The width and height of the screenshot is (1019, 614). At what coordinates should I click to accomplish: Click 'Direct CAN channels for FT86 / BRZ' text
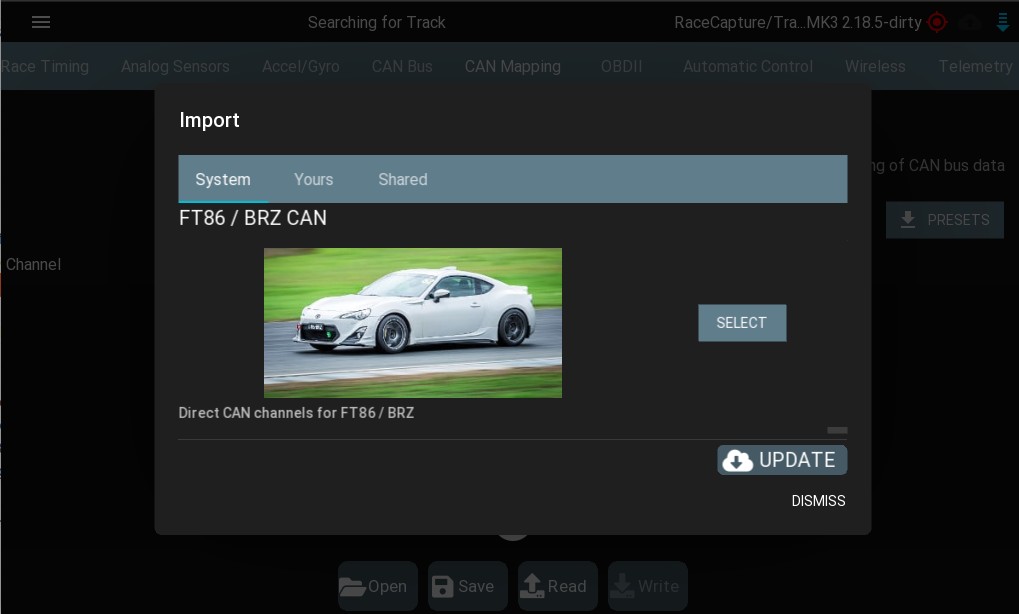coord(296,413)
